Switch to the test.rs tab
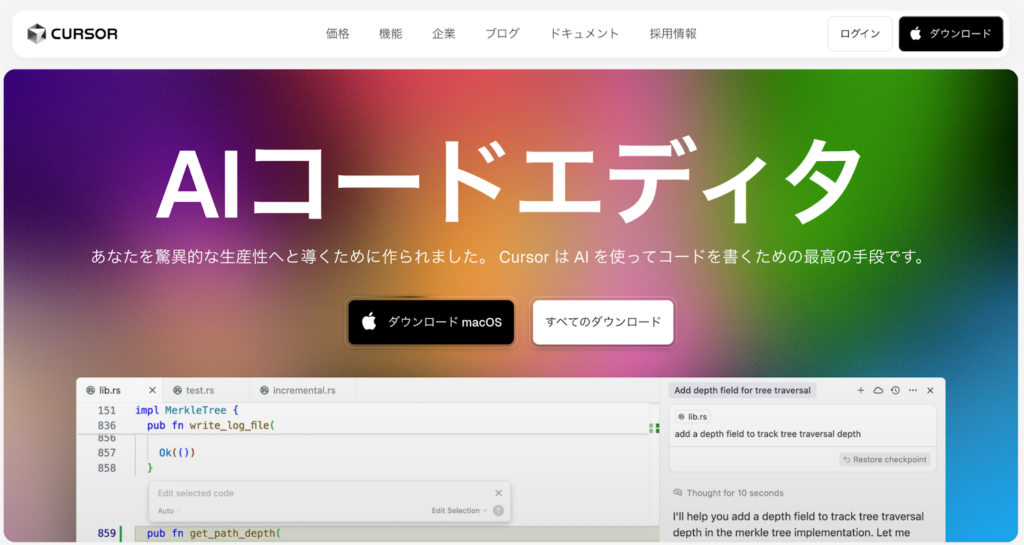The height and width of the screenshot is (545, 1024). click(200, 390)
